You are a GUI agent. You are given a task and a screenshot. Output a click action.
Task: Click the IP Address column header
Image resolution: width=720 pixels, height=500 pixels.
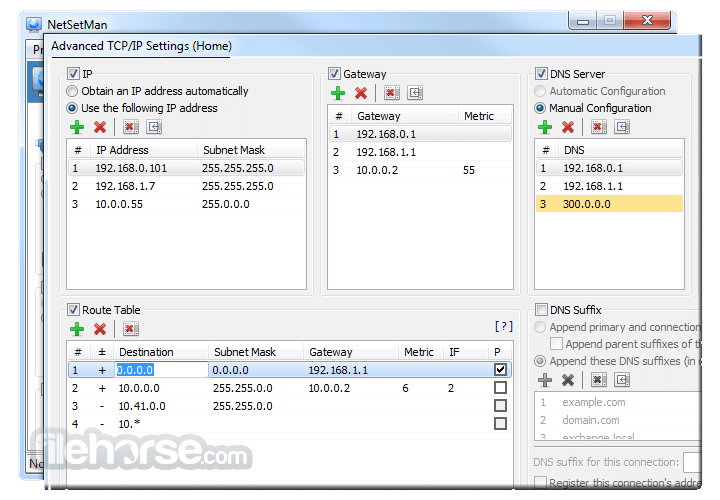click(145, 150)
